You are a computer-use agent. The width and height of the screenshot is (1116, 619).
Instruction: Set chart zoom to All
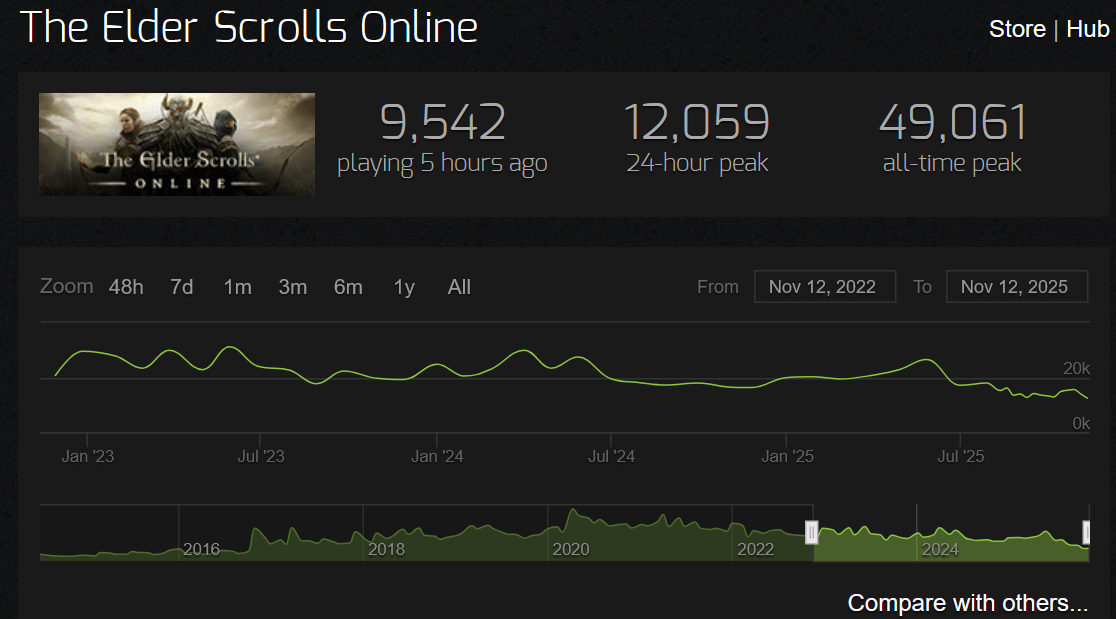point(459,287)
